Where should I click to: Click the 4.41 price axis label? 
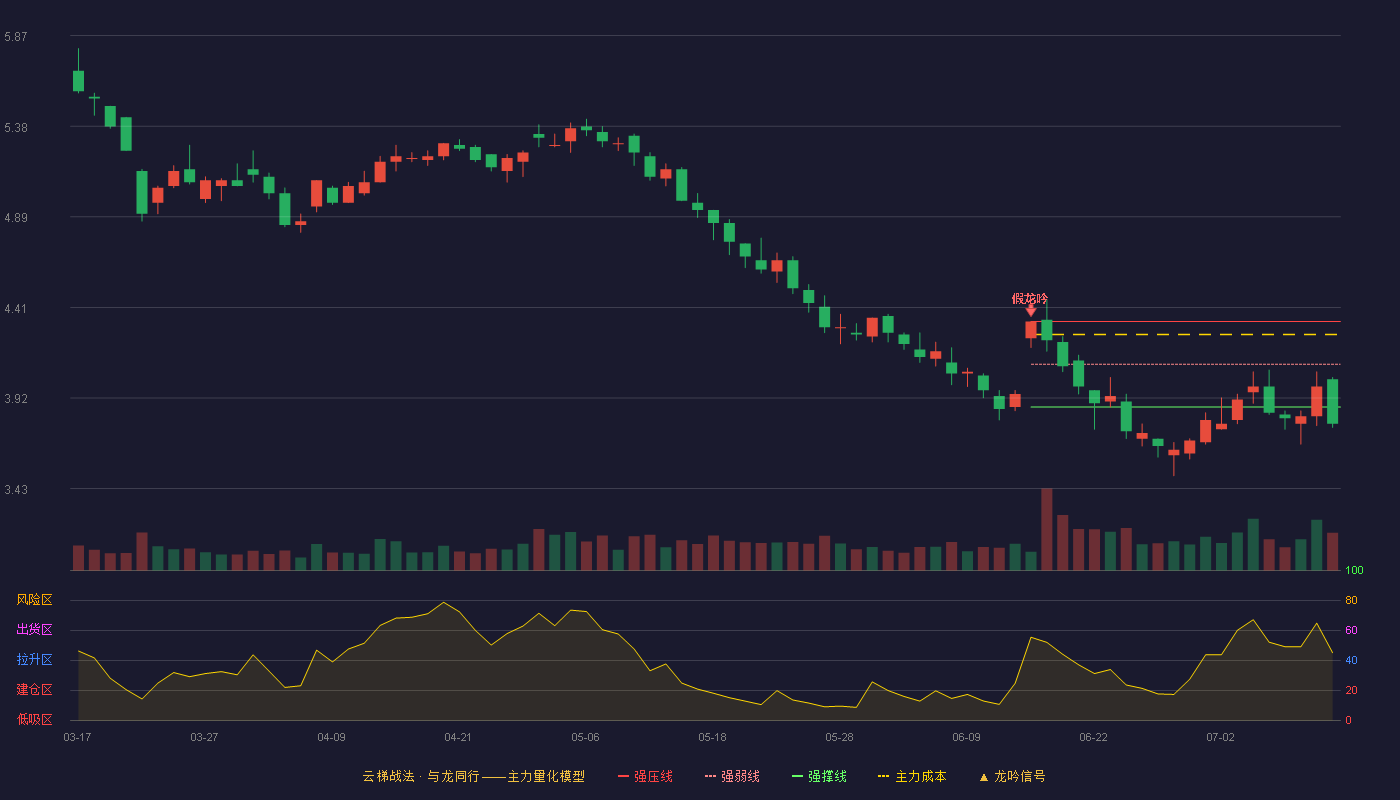(x=16, y=309)
